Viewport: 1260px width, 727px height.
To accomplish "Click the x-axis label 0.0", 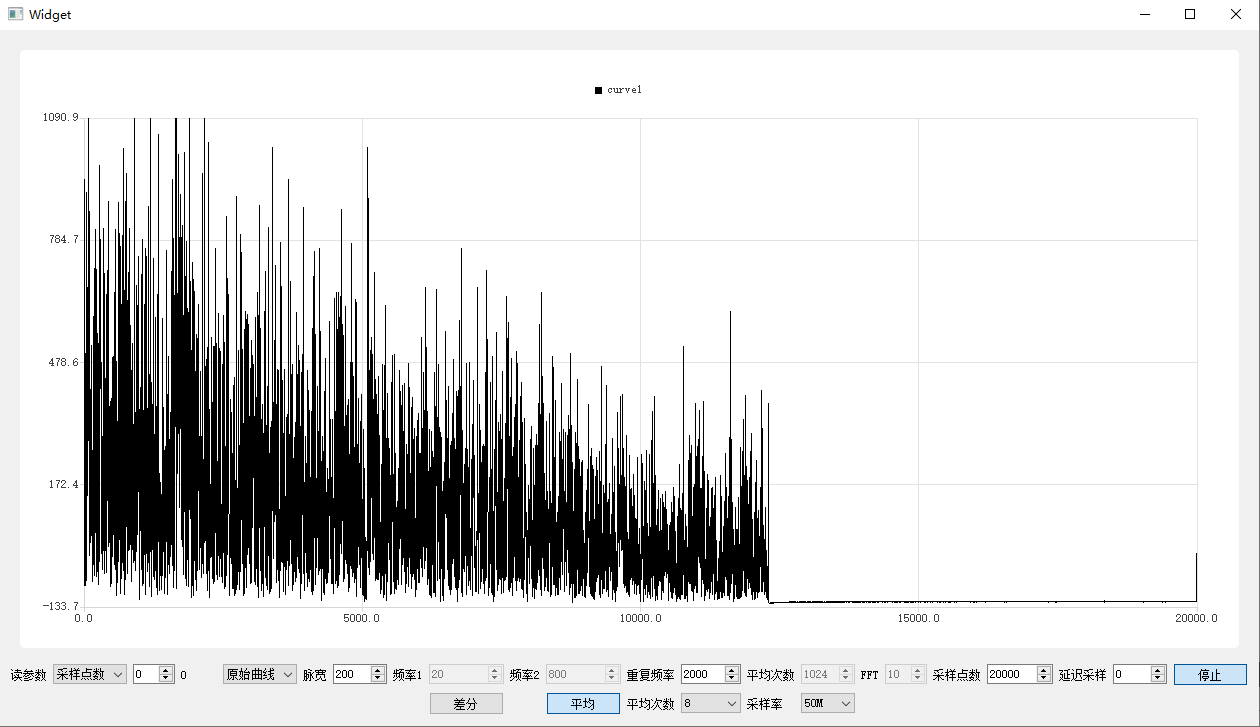I will (x=84, y=618).
